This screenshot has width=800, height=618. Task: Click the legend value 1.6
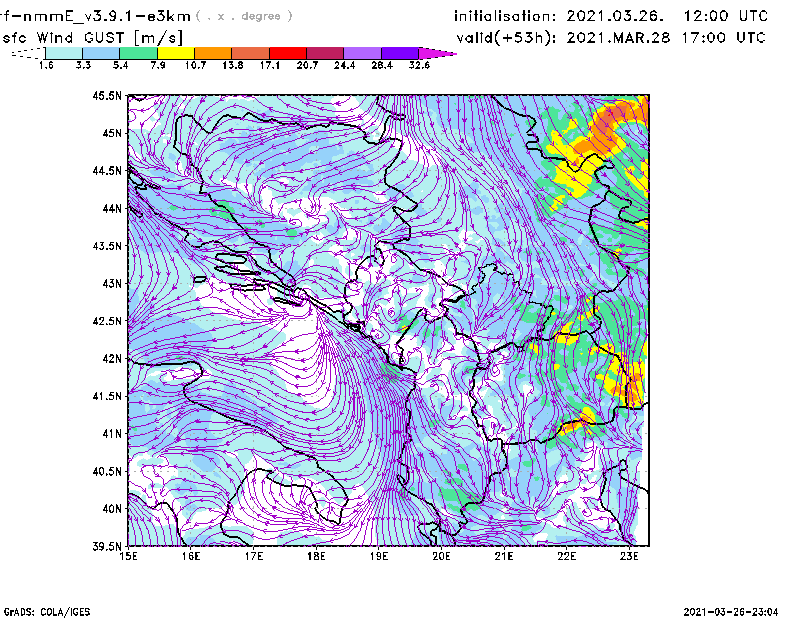pos(46,65)
